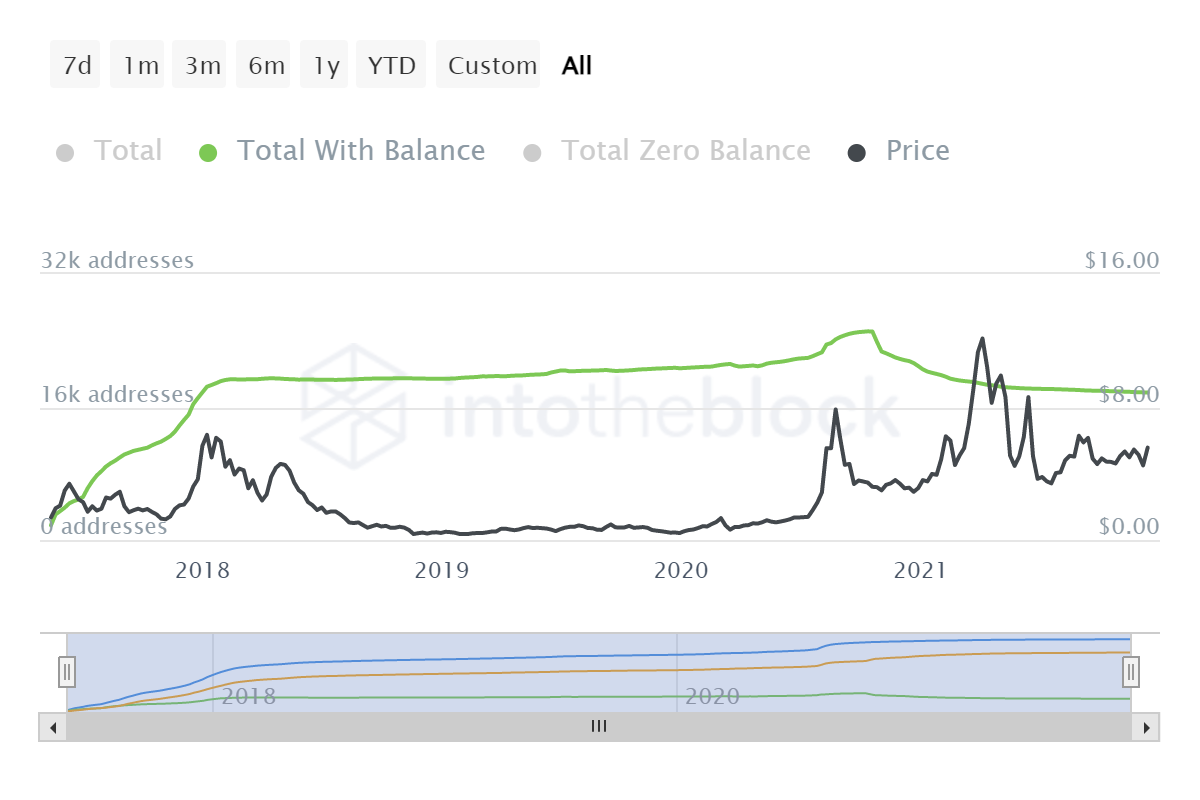Image resolution: width=1200 pixels, height=800 pixels.
Task: Select the 1m time range button
Action: click(140, 66)
